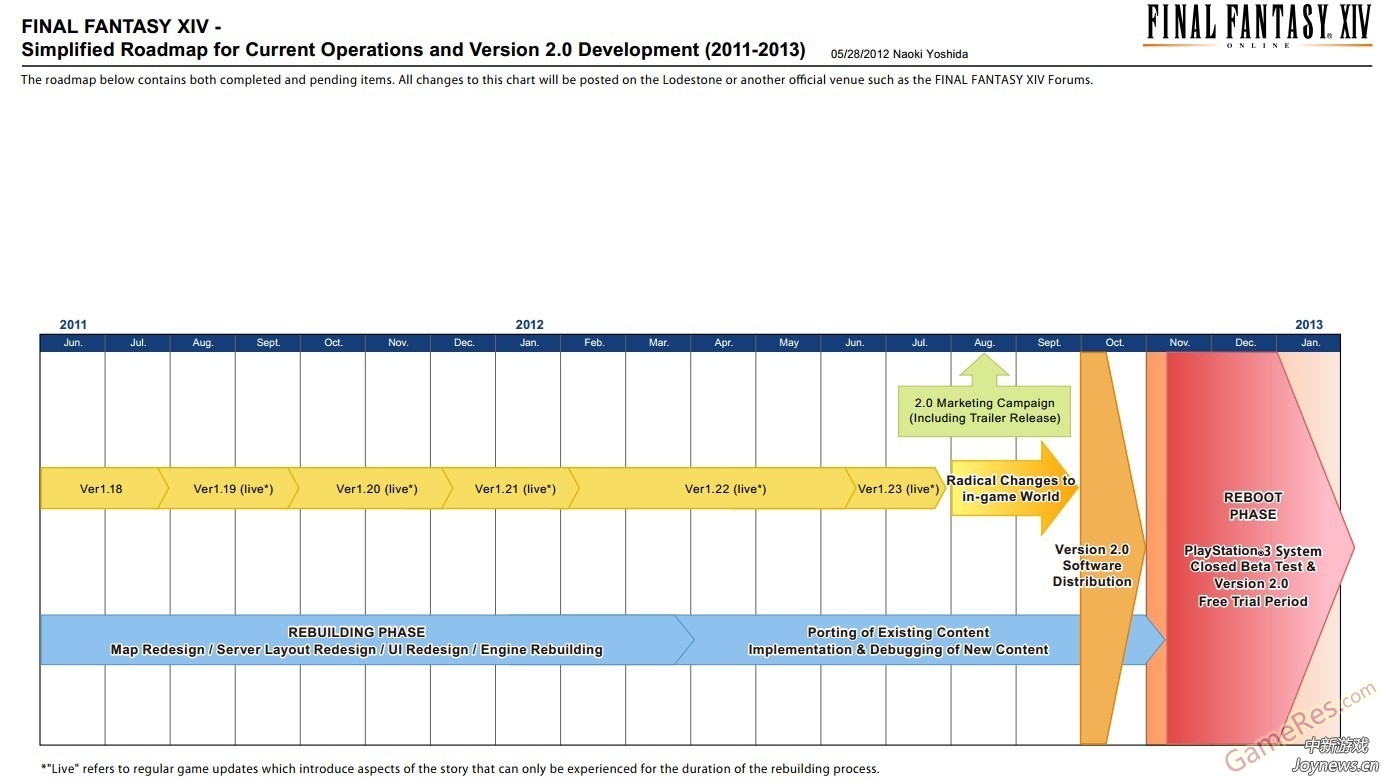This screenshot has height=782, width=1386.
Task: Click the Map Redesign / Server Layout Redesign line
Action: pyautogui.click(x=357, y=650)
